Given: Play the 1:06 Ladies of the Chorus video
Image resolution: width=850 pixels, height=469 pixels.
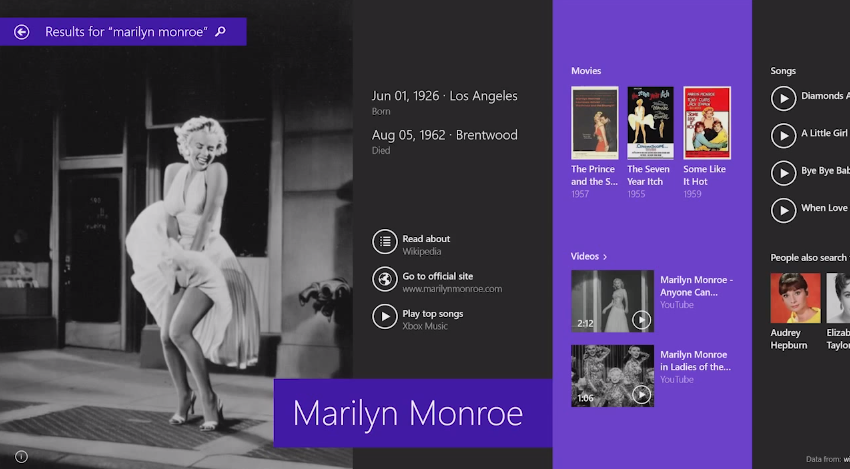Looking at the screenshot, I should coord(612,376).
